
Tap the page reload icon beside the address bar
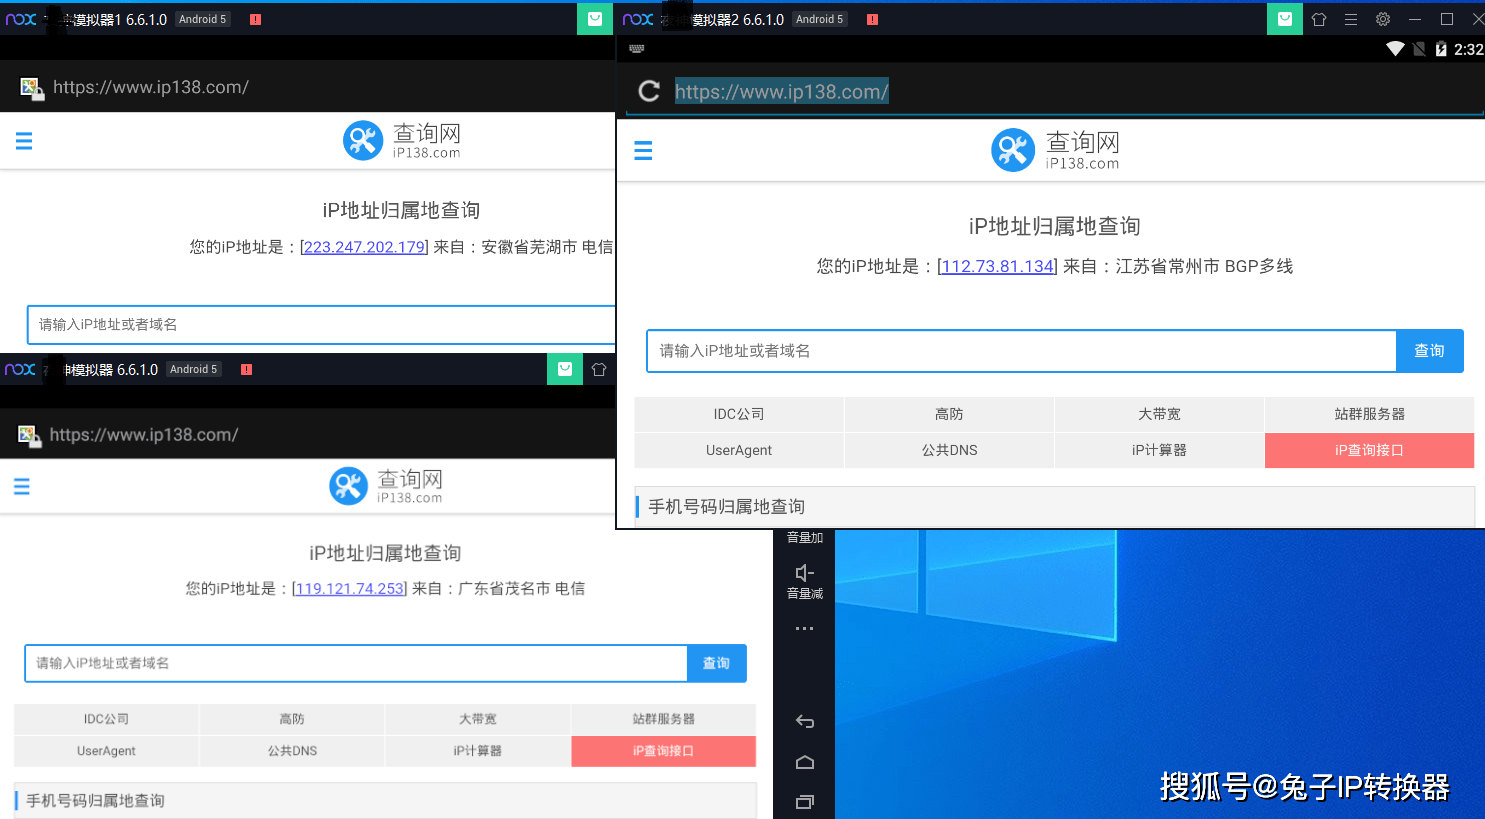tap(648, 90)
